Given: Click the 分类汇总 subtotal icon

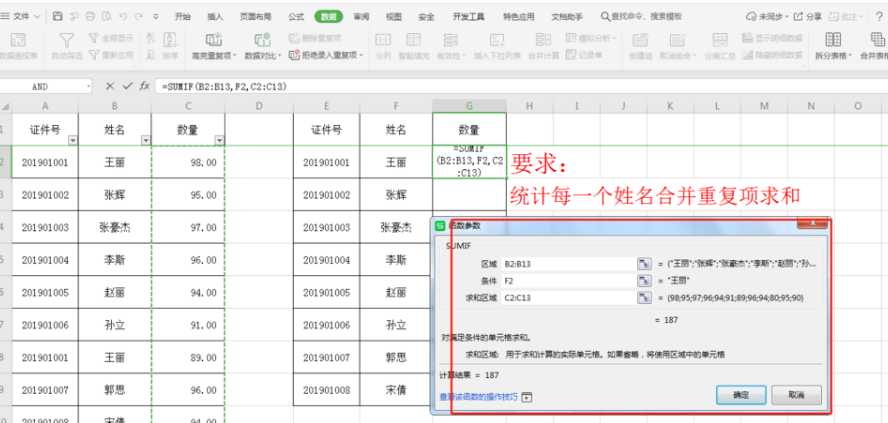Looking at the screenshot, I should click(x=720, y=40).
